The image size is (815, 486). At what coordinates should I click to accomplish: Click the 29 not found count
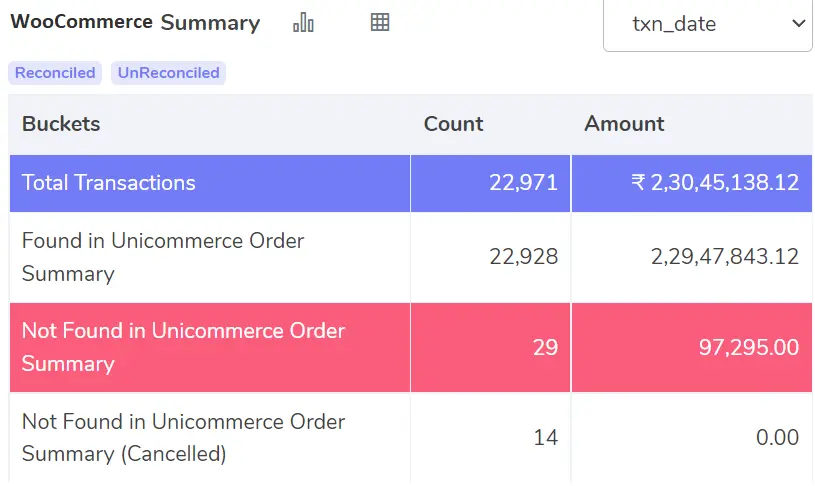[545, 347]
